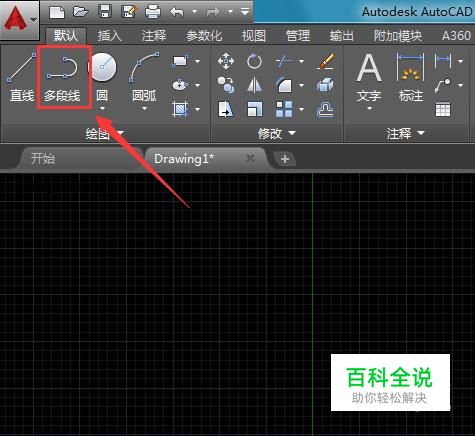Open the A360 ribbon tab
The image size is (475, 436).
(456, 35)
